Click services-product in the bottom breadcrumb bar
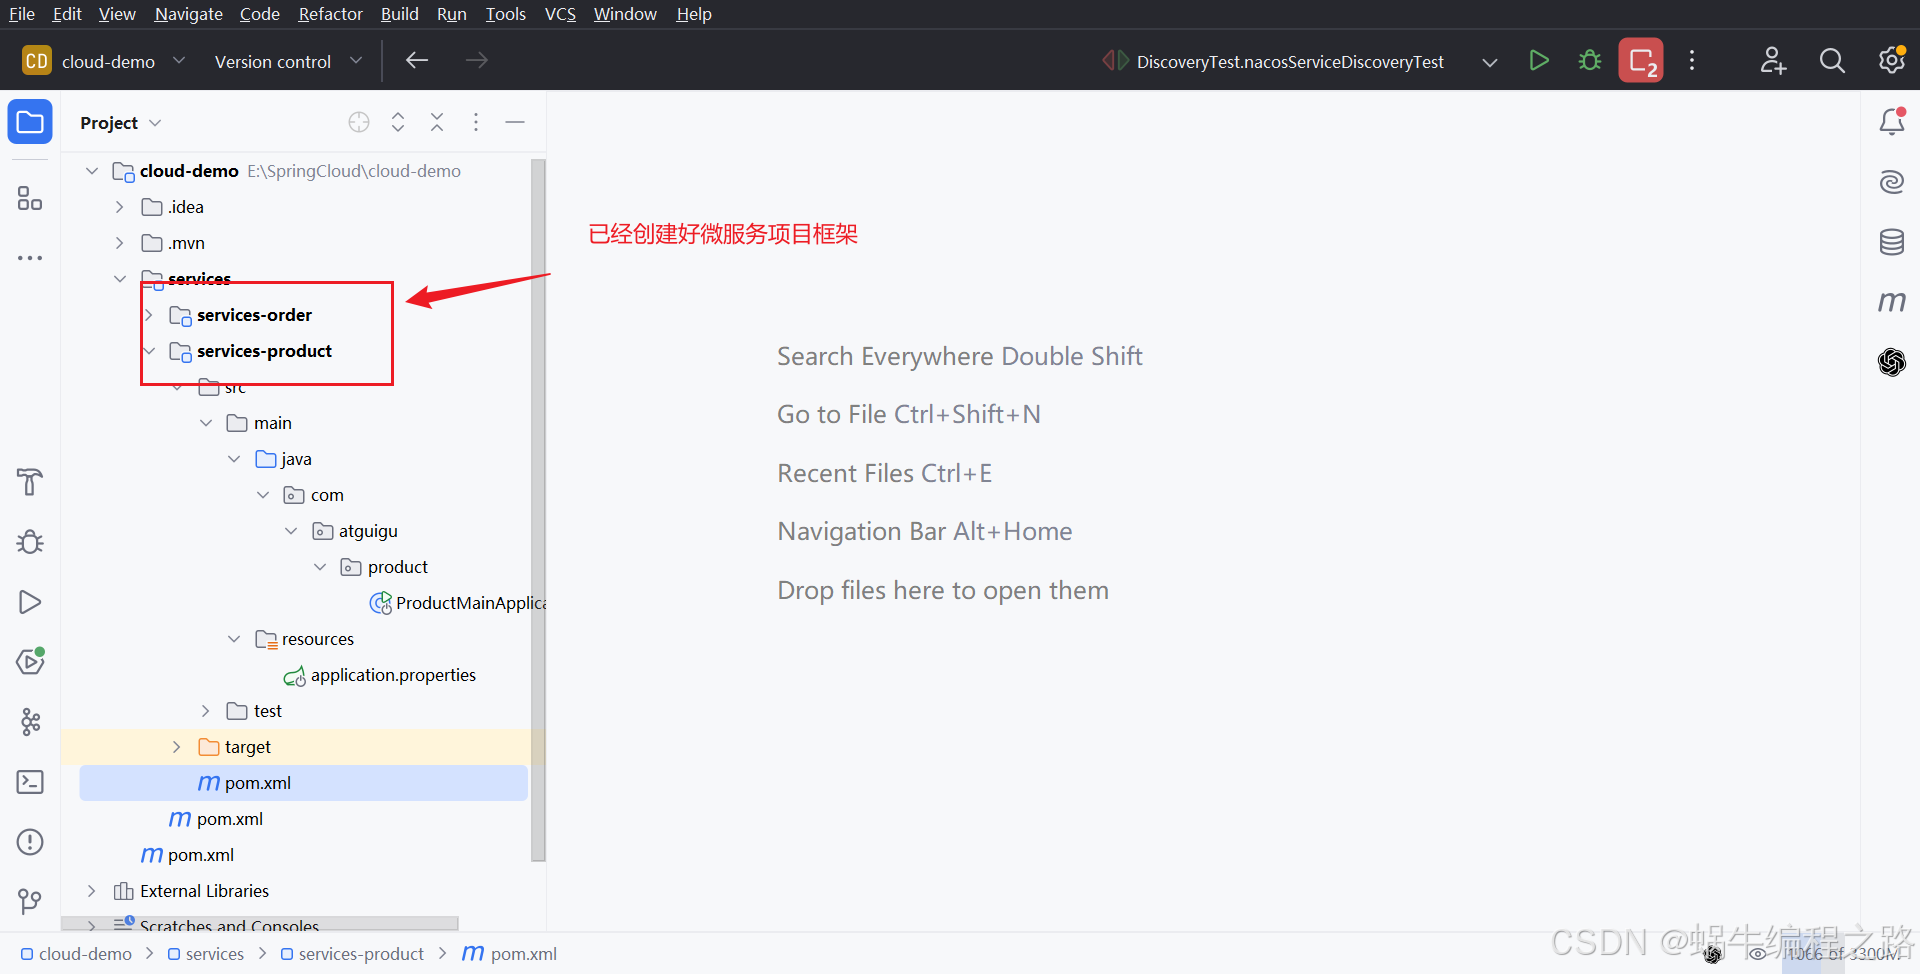The image size is (1920, 974). tap(352, 954)
